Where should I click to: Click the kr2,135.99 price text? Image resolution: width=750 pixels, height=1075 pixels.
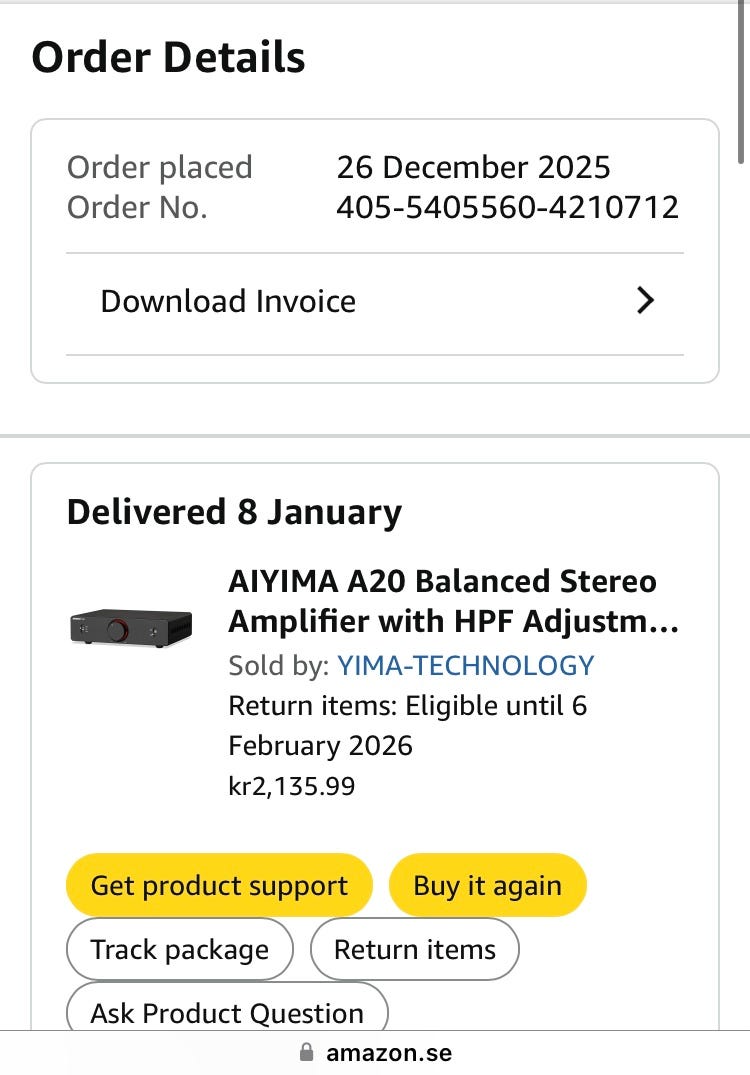click(x=292, y=786)
